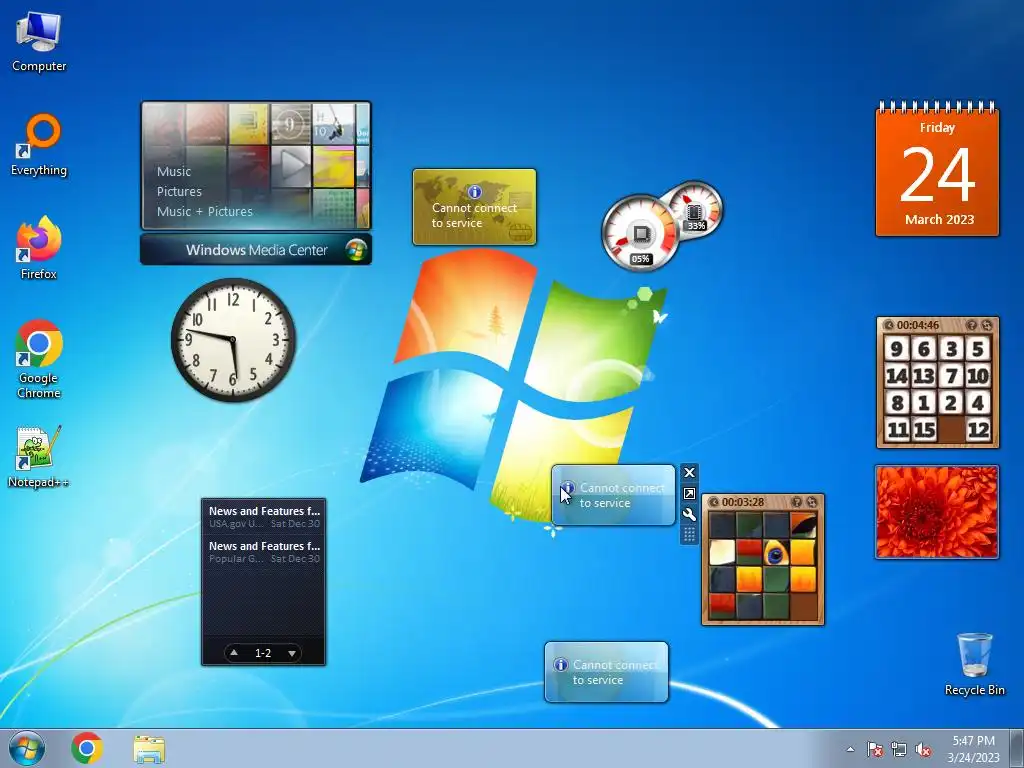Screen dimensions: 1024x768
Task: Show hidden tray icons arrow
Action: pos(850,749)
